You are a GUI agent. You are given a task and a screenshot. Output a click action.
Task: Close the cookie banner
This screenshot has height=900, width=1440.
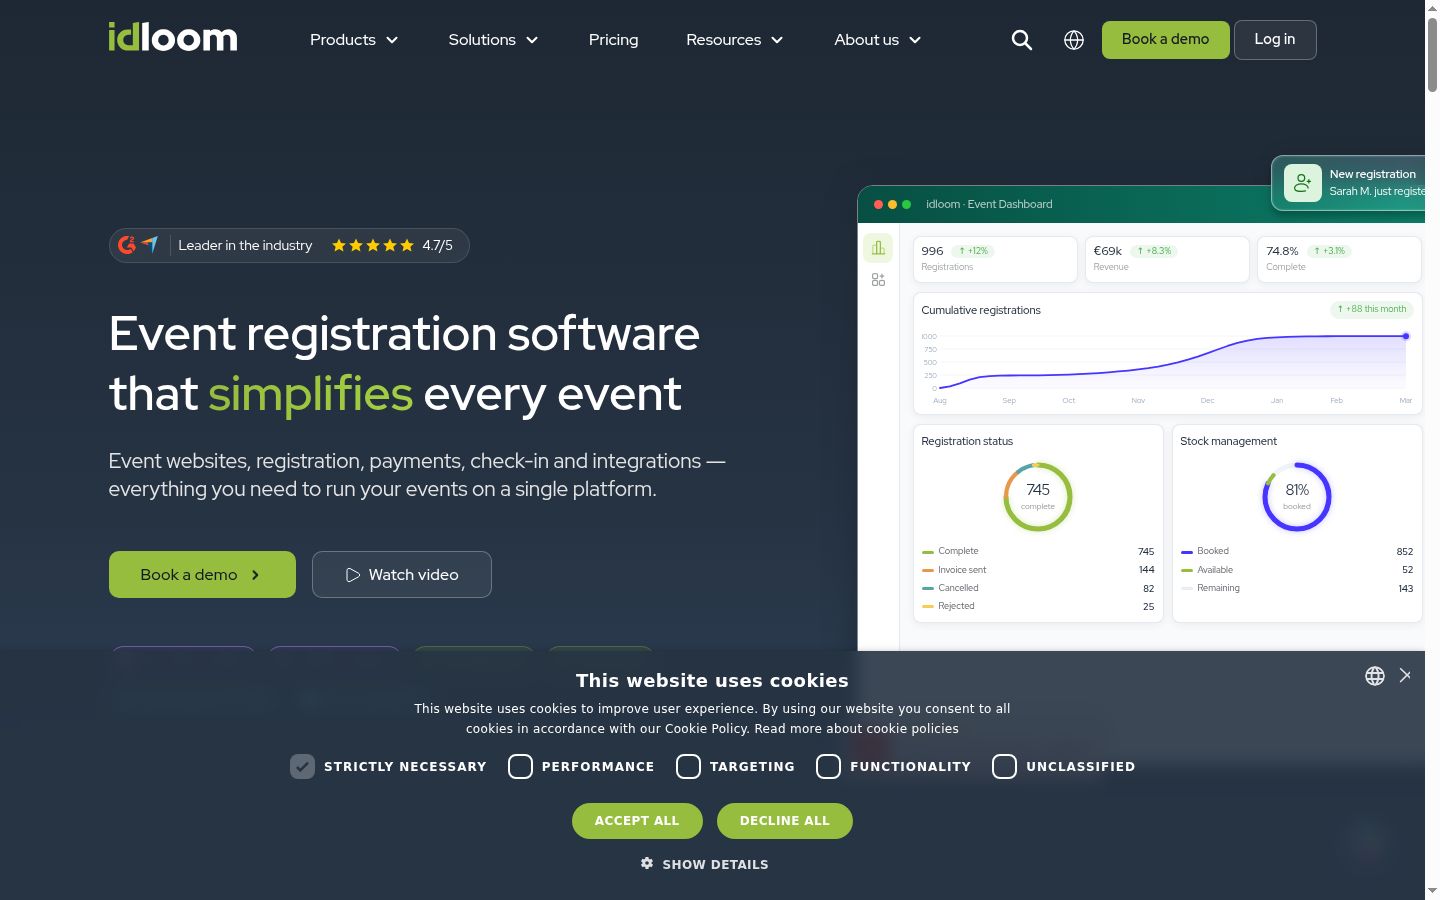[x=1405, y=676]
